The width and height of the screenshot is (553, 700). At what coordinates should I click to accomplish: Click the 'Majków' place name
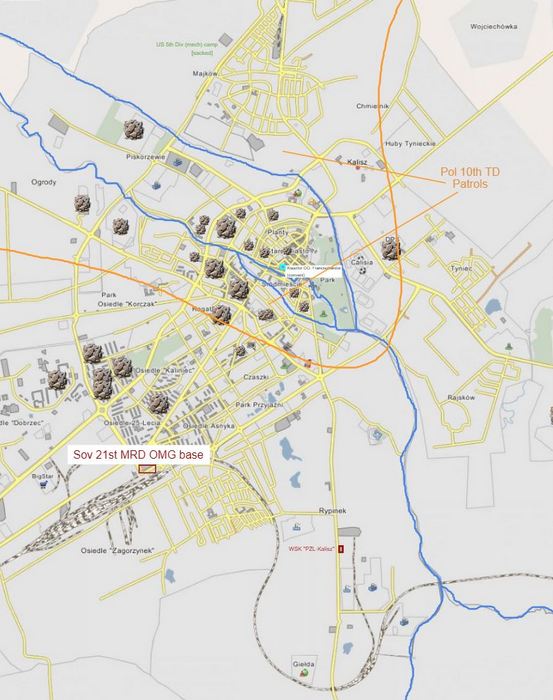205,73
